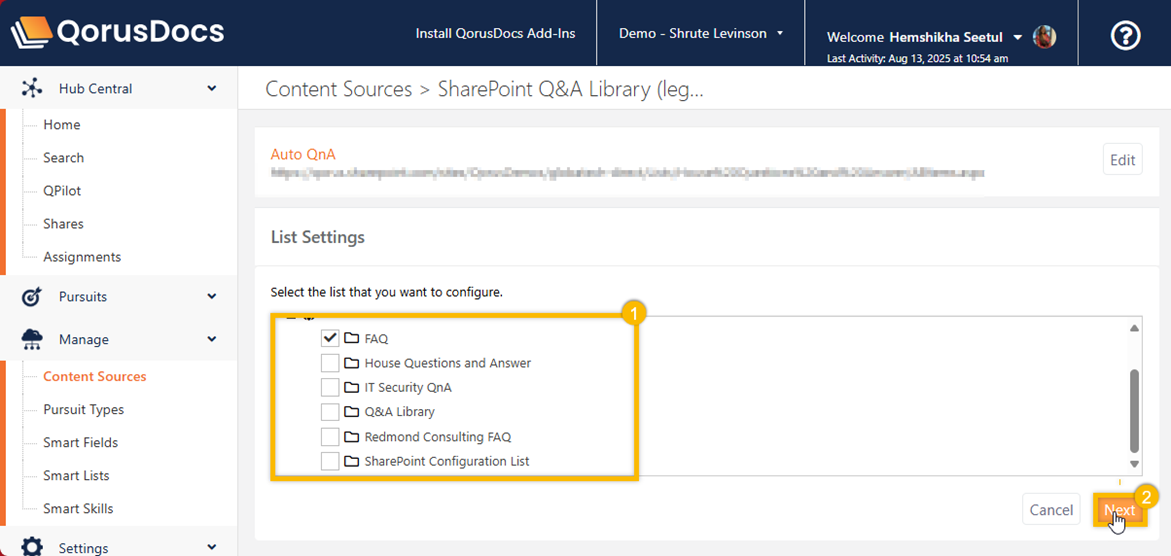Click the Manage cloud icon
Viewport: 1171px width, 556px height.
32,339
